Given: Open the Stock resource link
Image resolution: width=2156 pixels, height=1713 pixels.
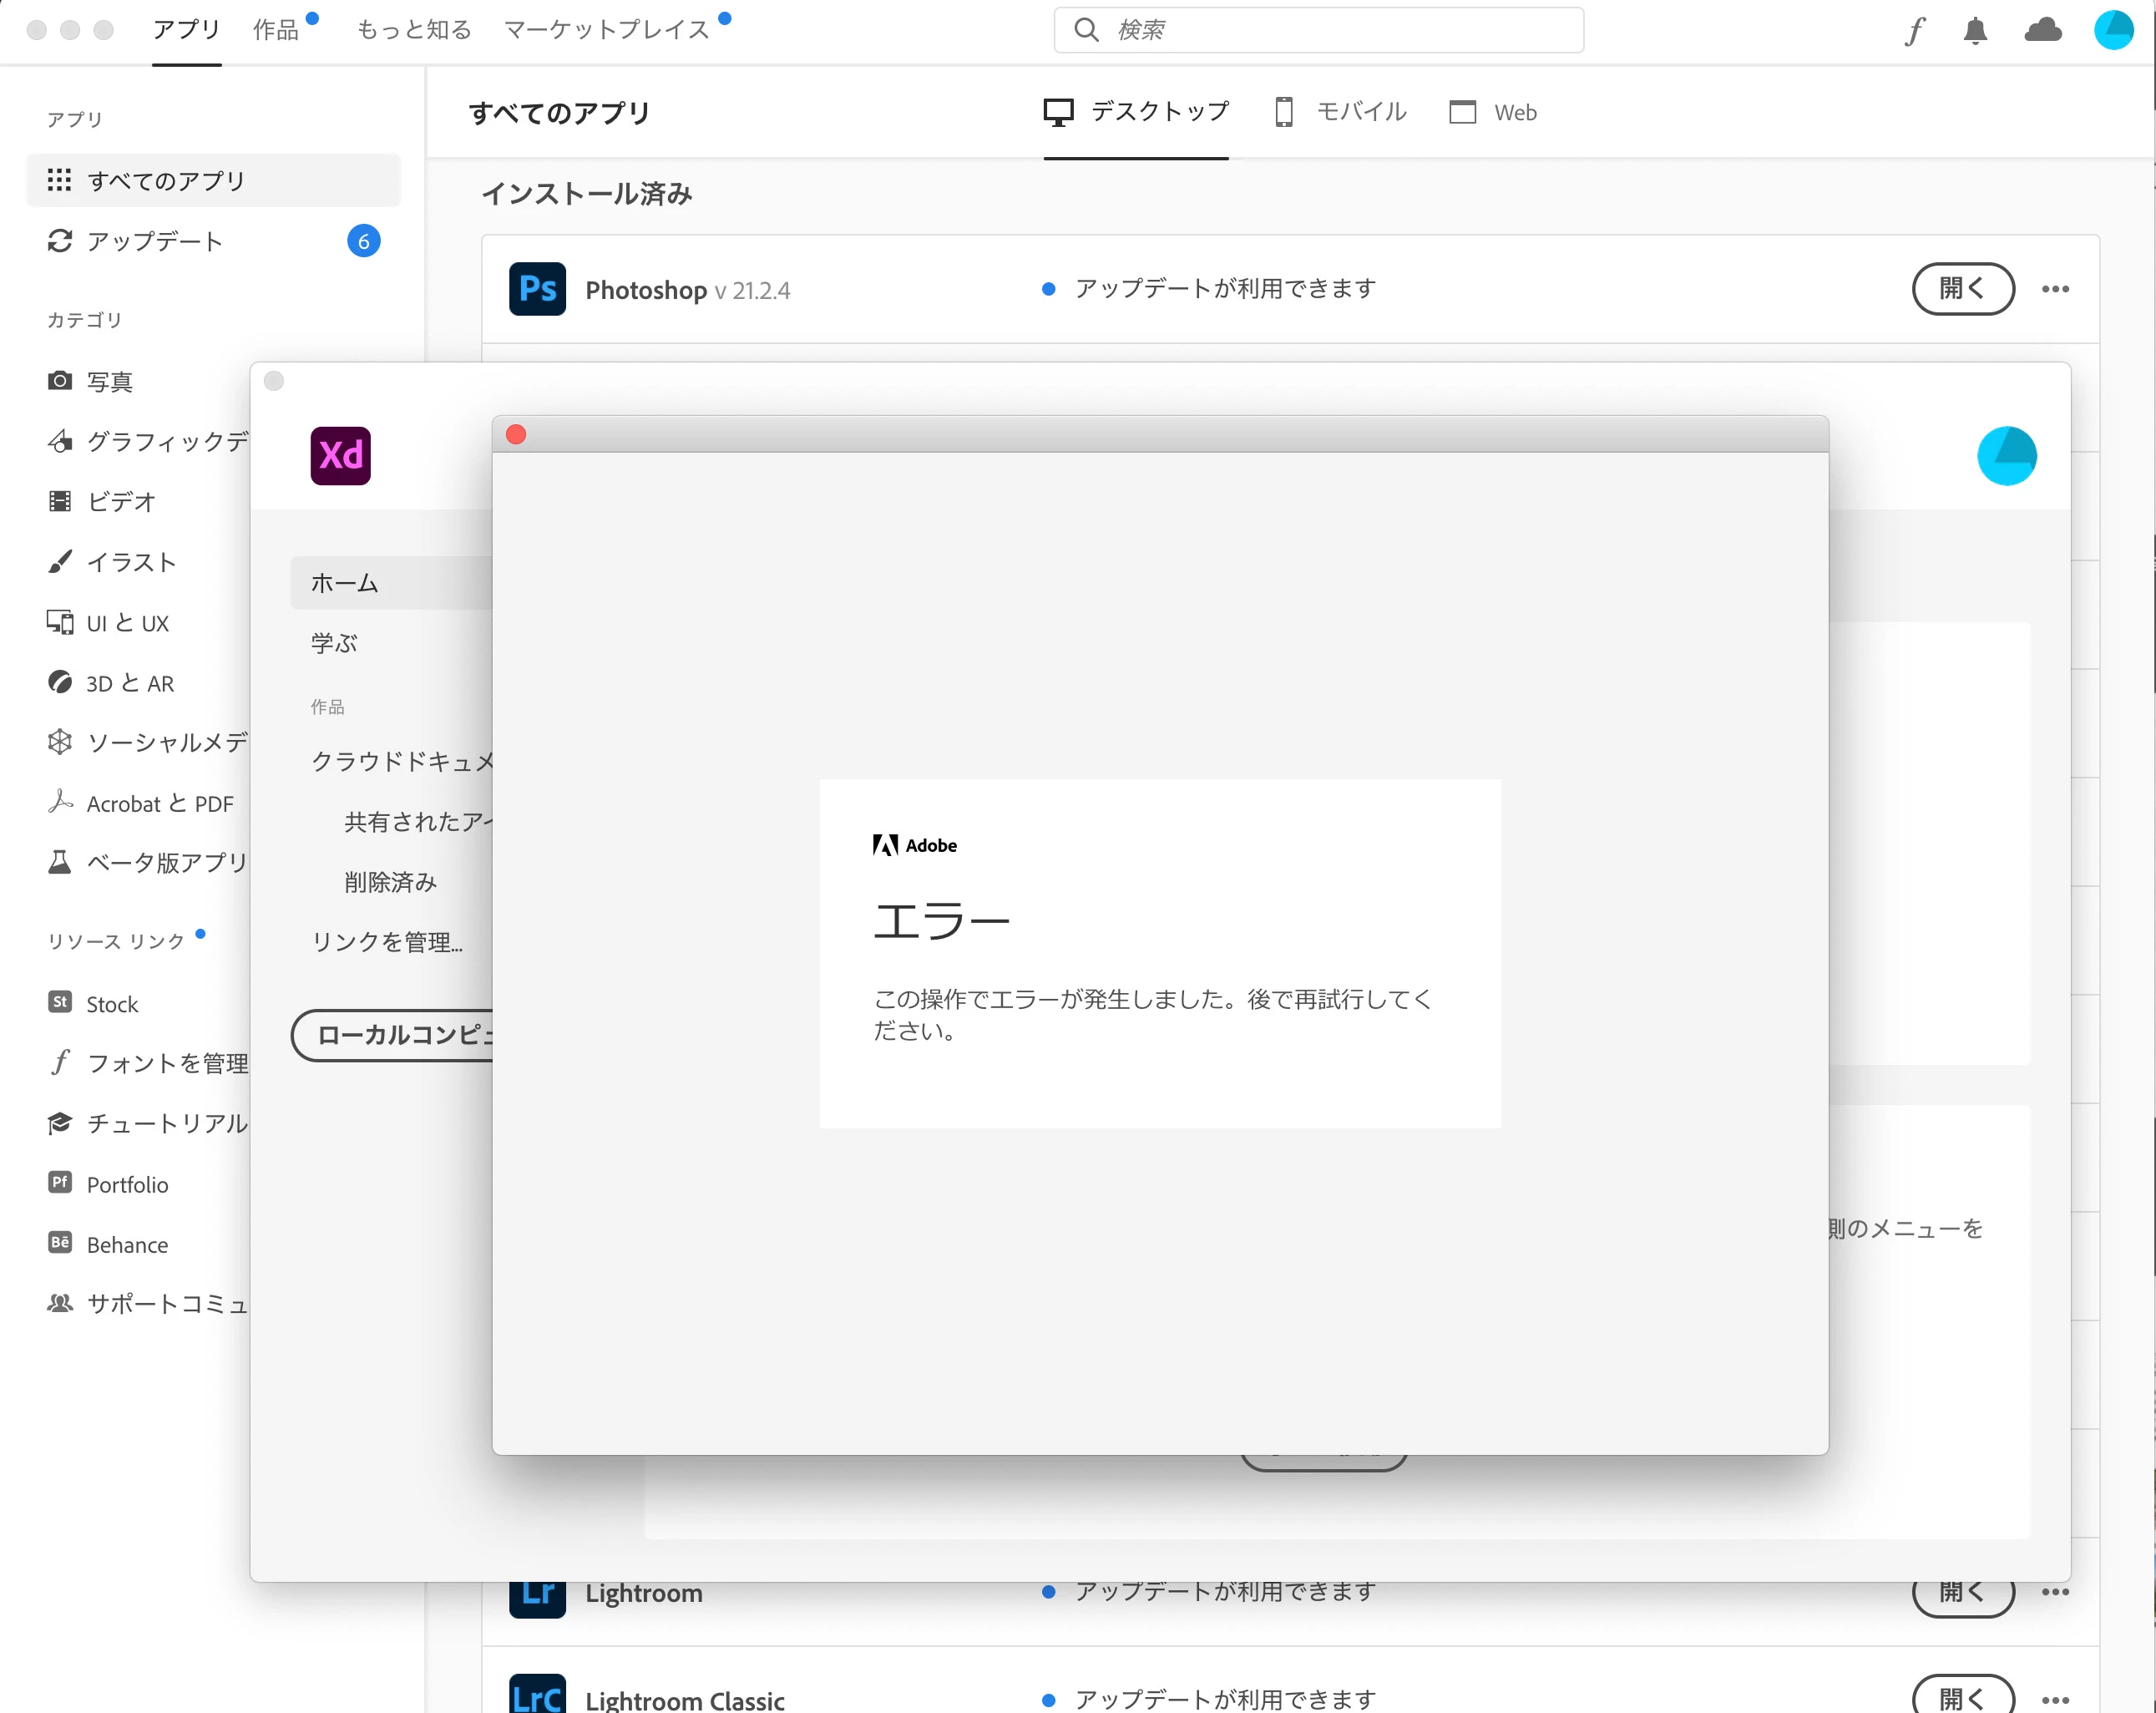Looking at the screenshot, I should [x=112, y=1004].
